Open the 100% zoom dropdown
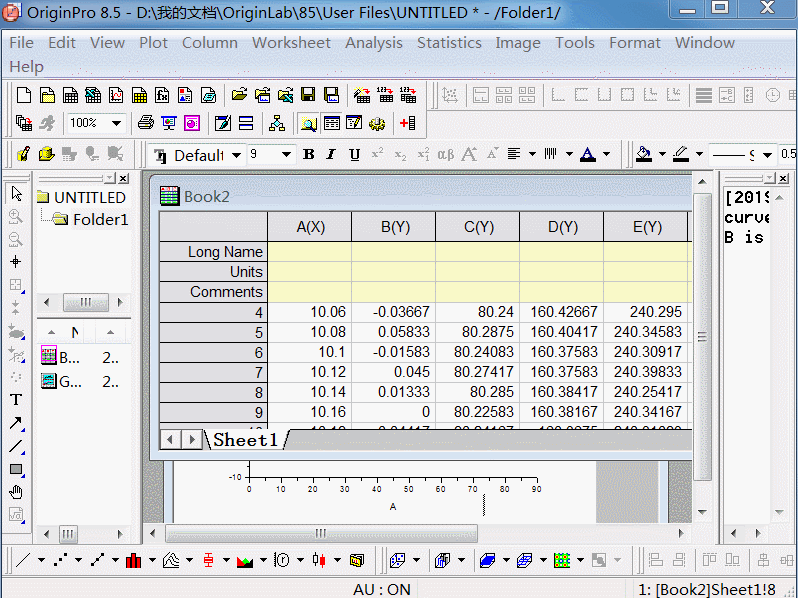Viewport: 798px width, 598px height. 116,123
